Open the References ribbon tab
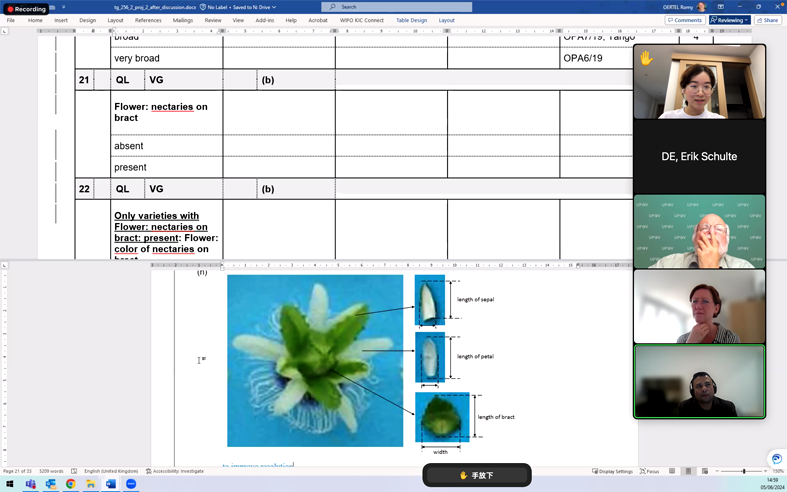This screenshot has height=492, width=787. [x=148, y=20]
